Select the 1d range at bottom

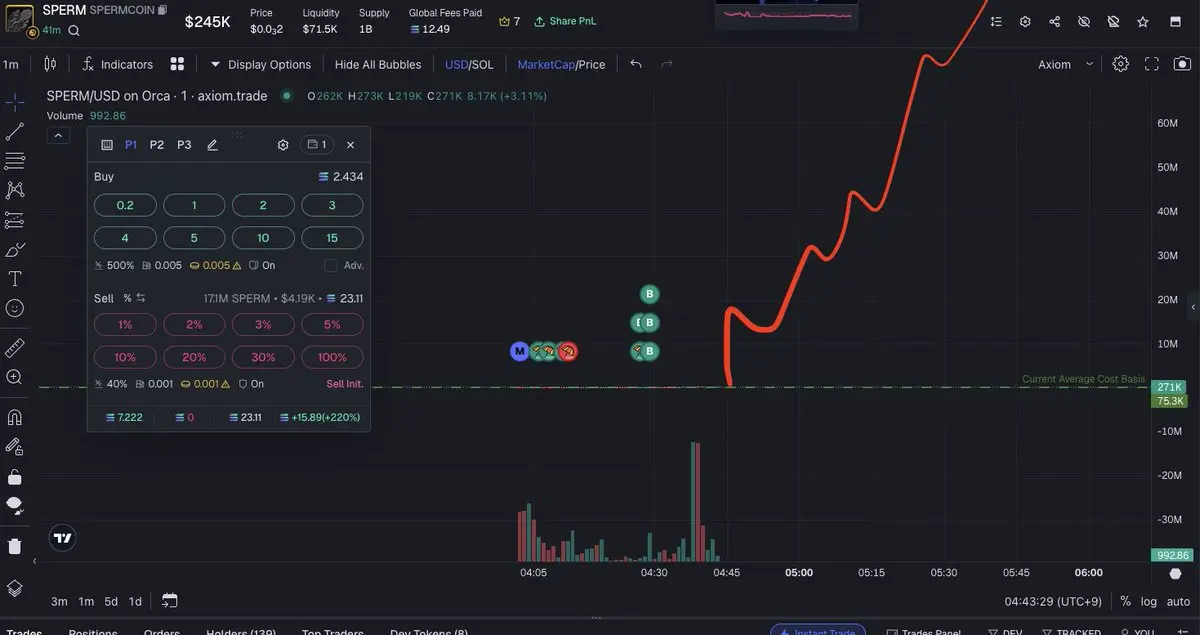[135, 601]
